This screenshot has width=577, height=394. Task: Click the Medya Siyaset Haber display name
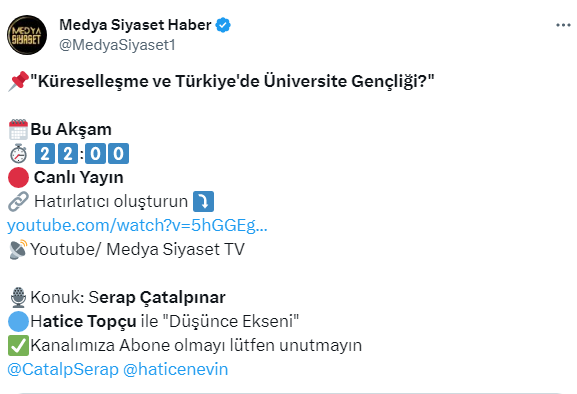point(135,25)
